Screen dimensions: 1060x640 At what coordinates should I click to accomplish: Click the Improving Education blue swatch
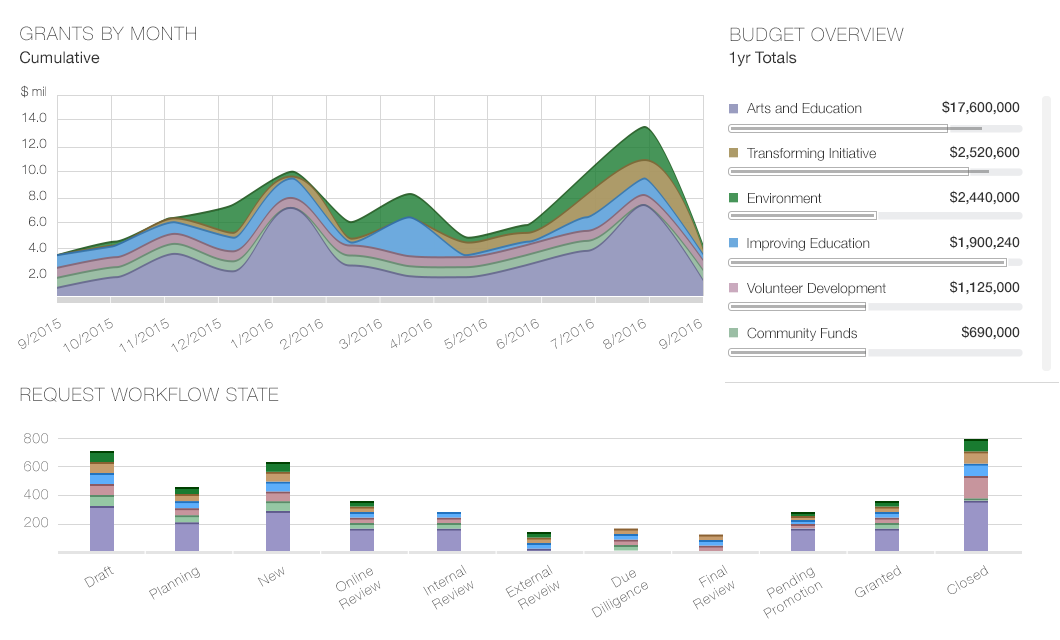[x=734, y=244]
